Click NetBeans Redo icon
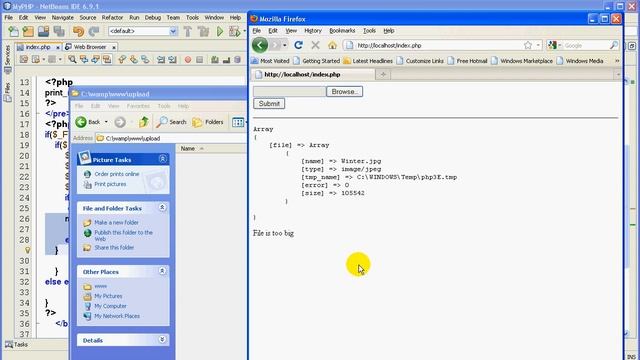Image resolution: width=640 pixels, height=360 pixels. [94, 31]
